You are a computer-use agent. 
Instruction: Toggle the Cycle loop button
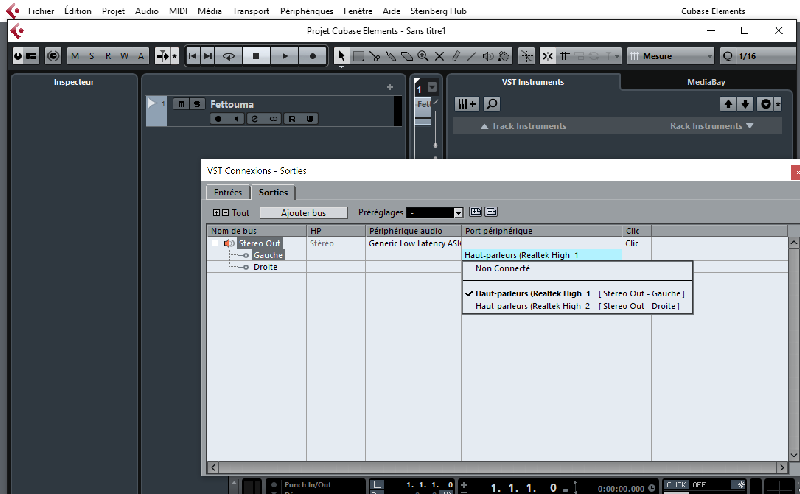[229, 56]
